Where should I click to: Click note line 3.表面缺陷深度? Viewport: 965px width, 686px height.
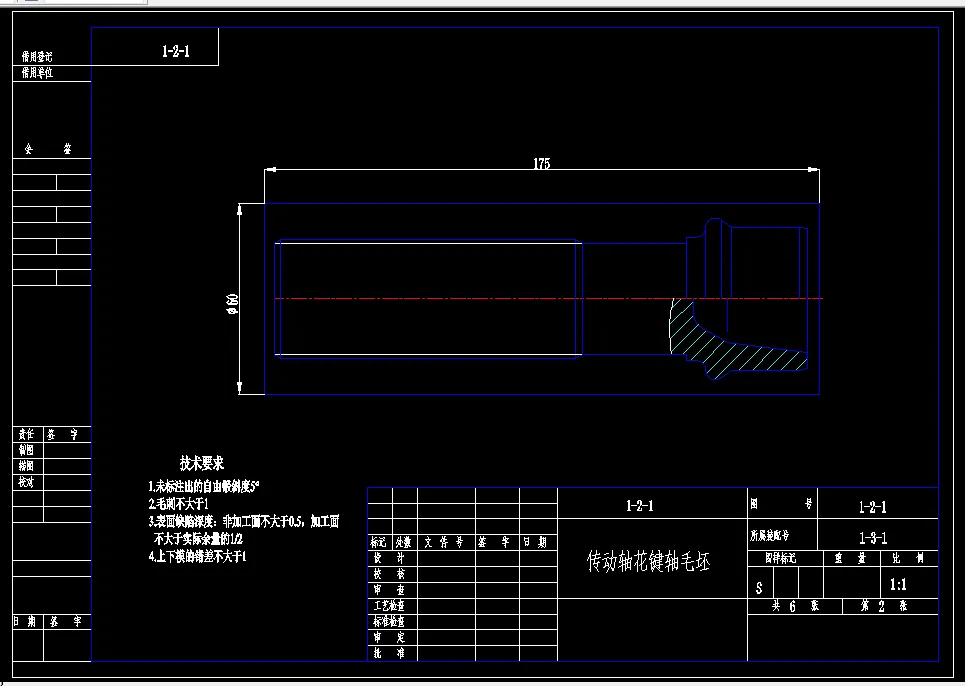244,522
